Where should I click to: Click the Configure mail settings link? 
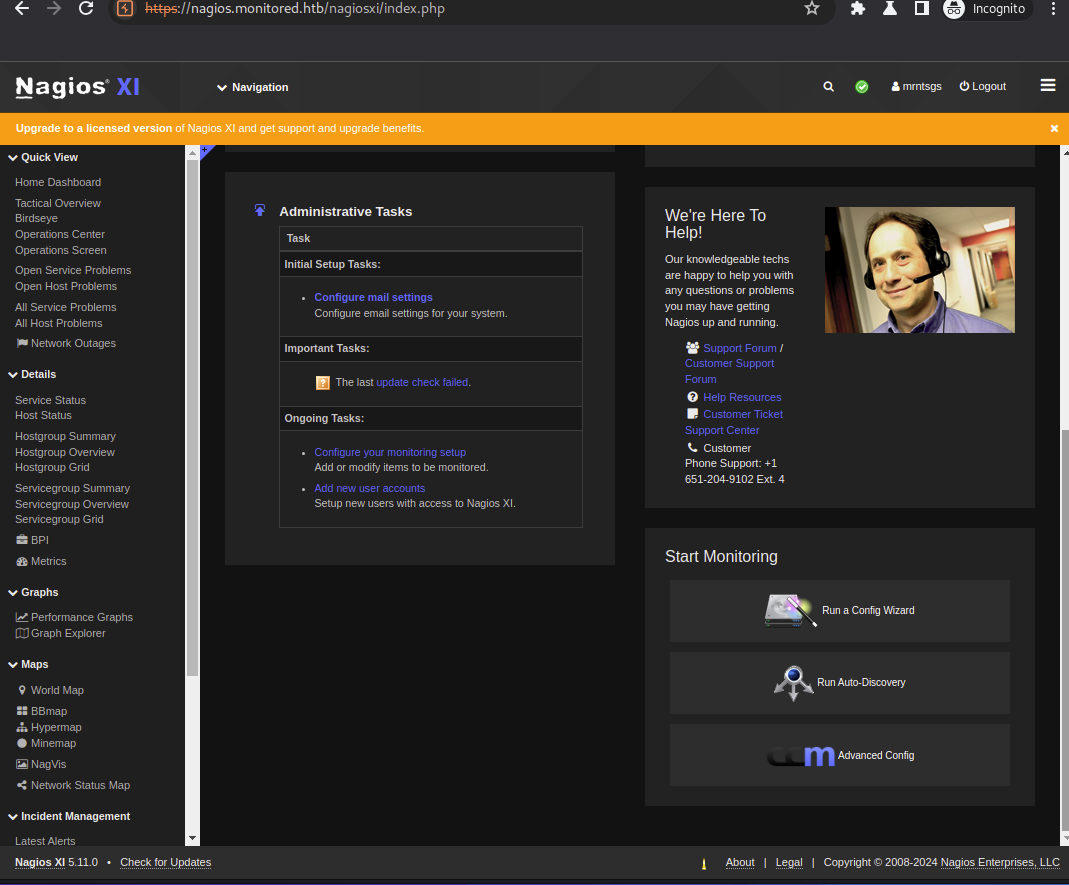click(x=373, y=297)
